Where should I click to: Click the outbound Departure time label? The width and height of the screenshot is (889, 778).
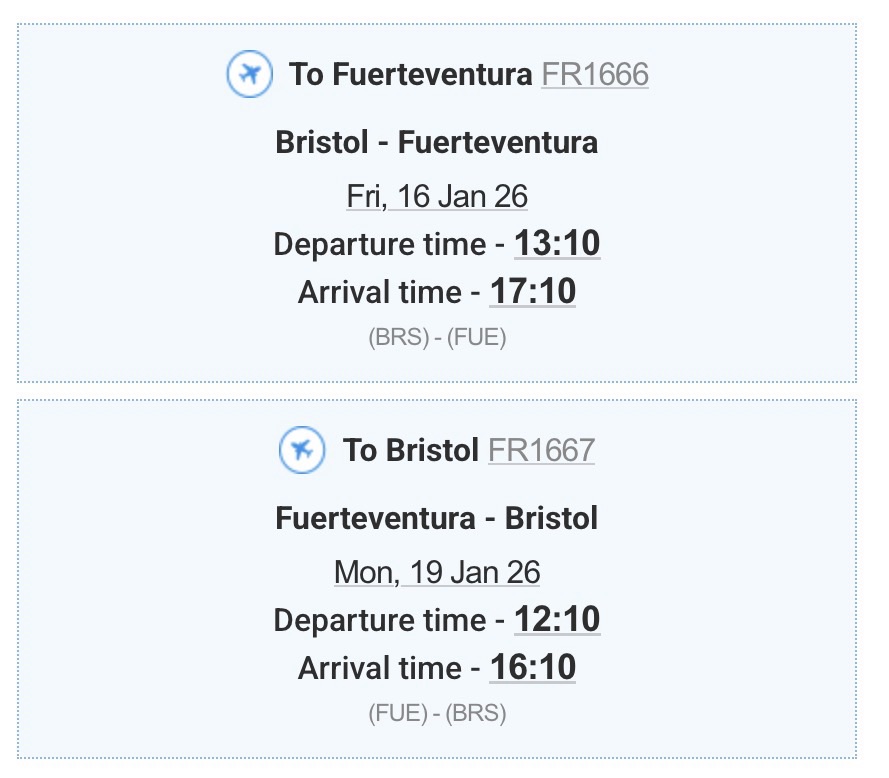coord(381,244)
